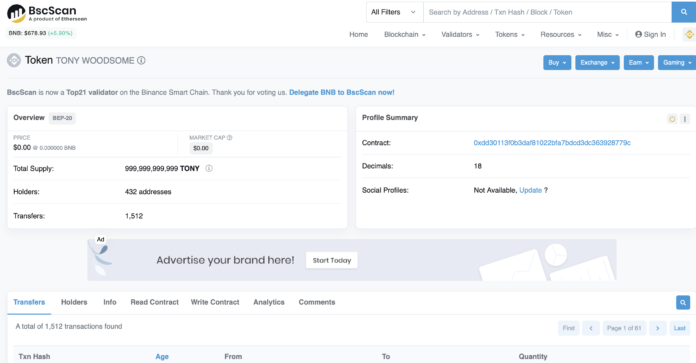The height and width of the screenshot is (363, 696).
Task: Click the BNB price badge
Action: point(40,33)
